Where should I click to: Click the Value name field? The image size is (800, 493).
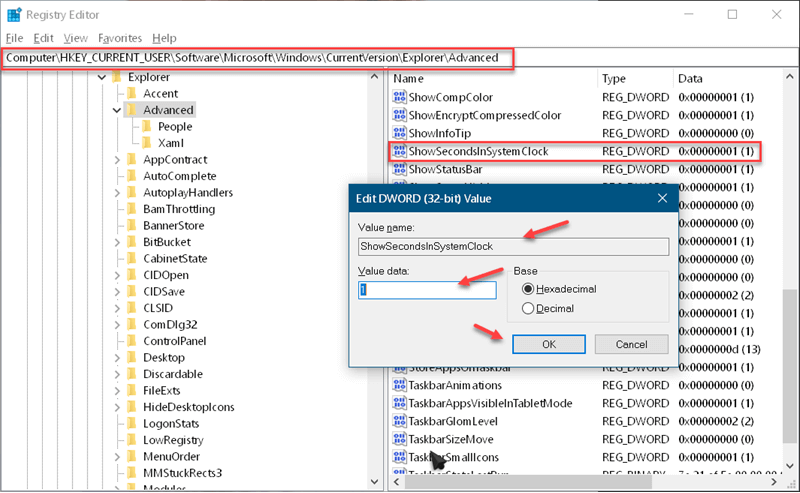pyautogui.click(x=513, y=246)
